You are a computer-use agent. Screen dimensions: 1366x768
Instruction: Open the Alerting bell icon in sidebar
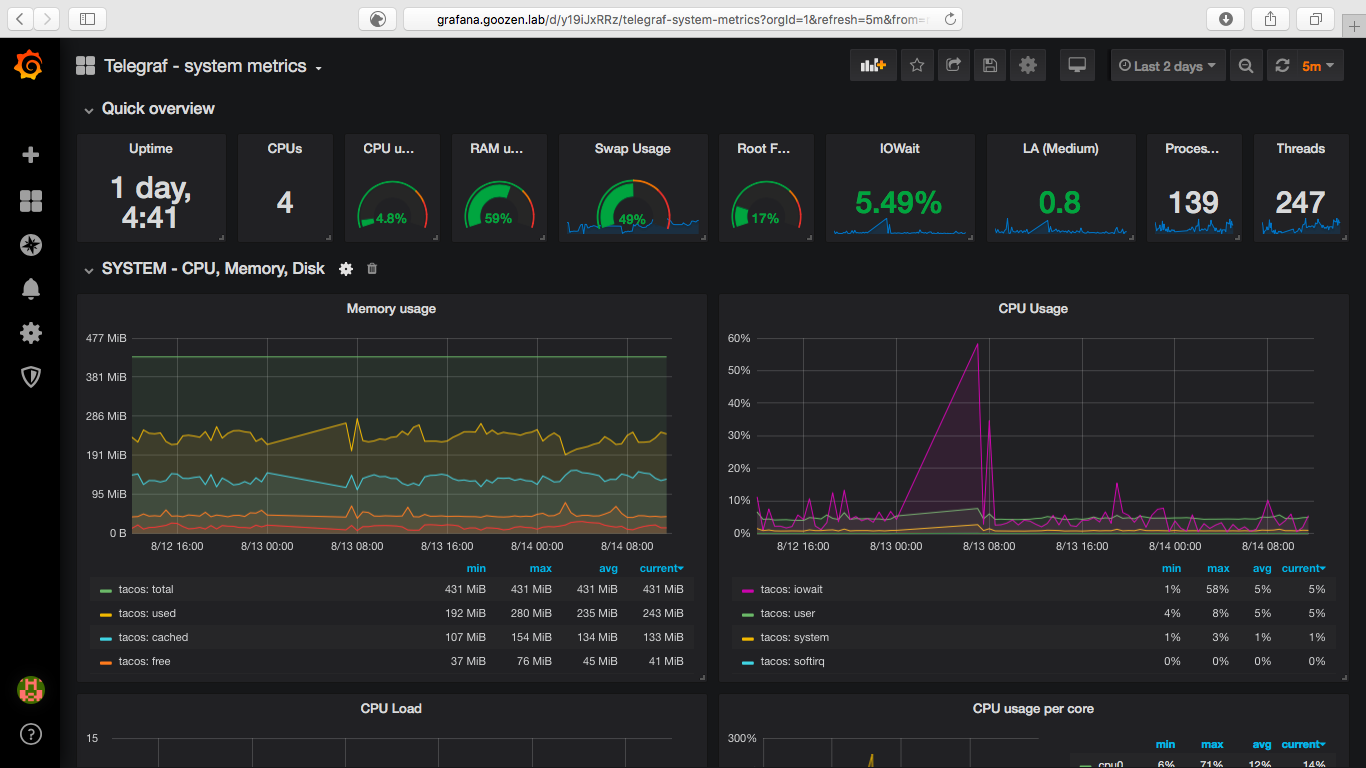point(31,289)
